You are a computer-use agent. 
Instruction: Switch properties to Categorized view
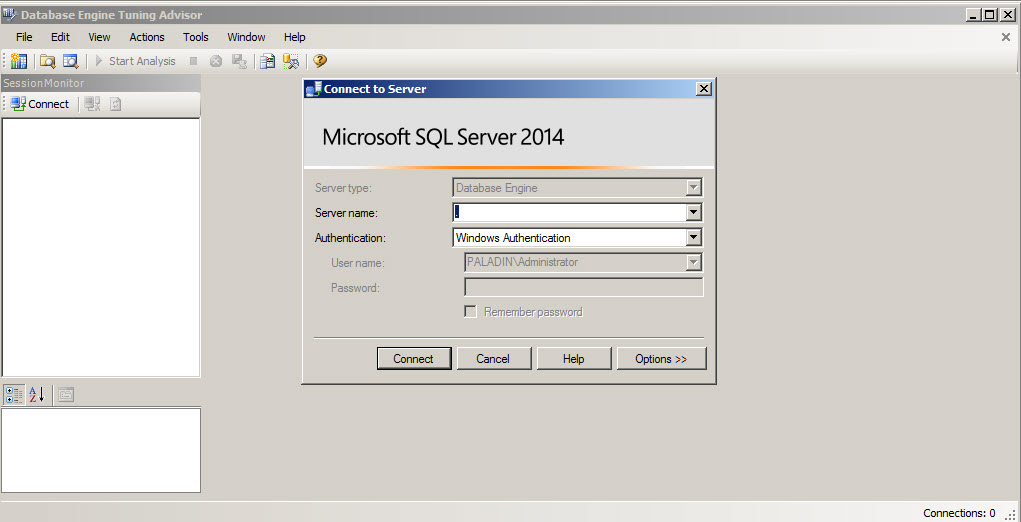click(x=15, y=395)
